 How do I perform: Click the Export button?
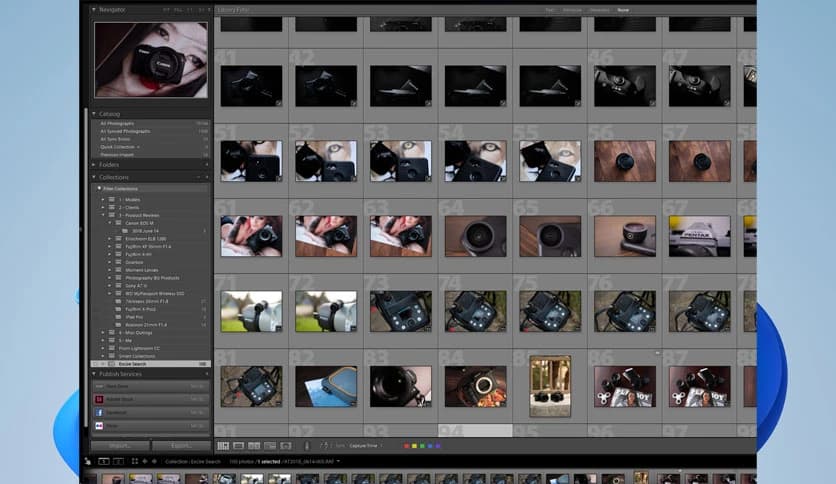[x=181, y=445]
